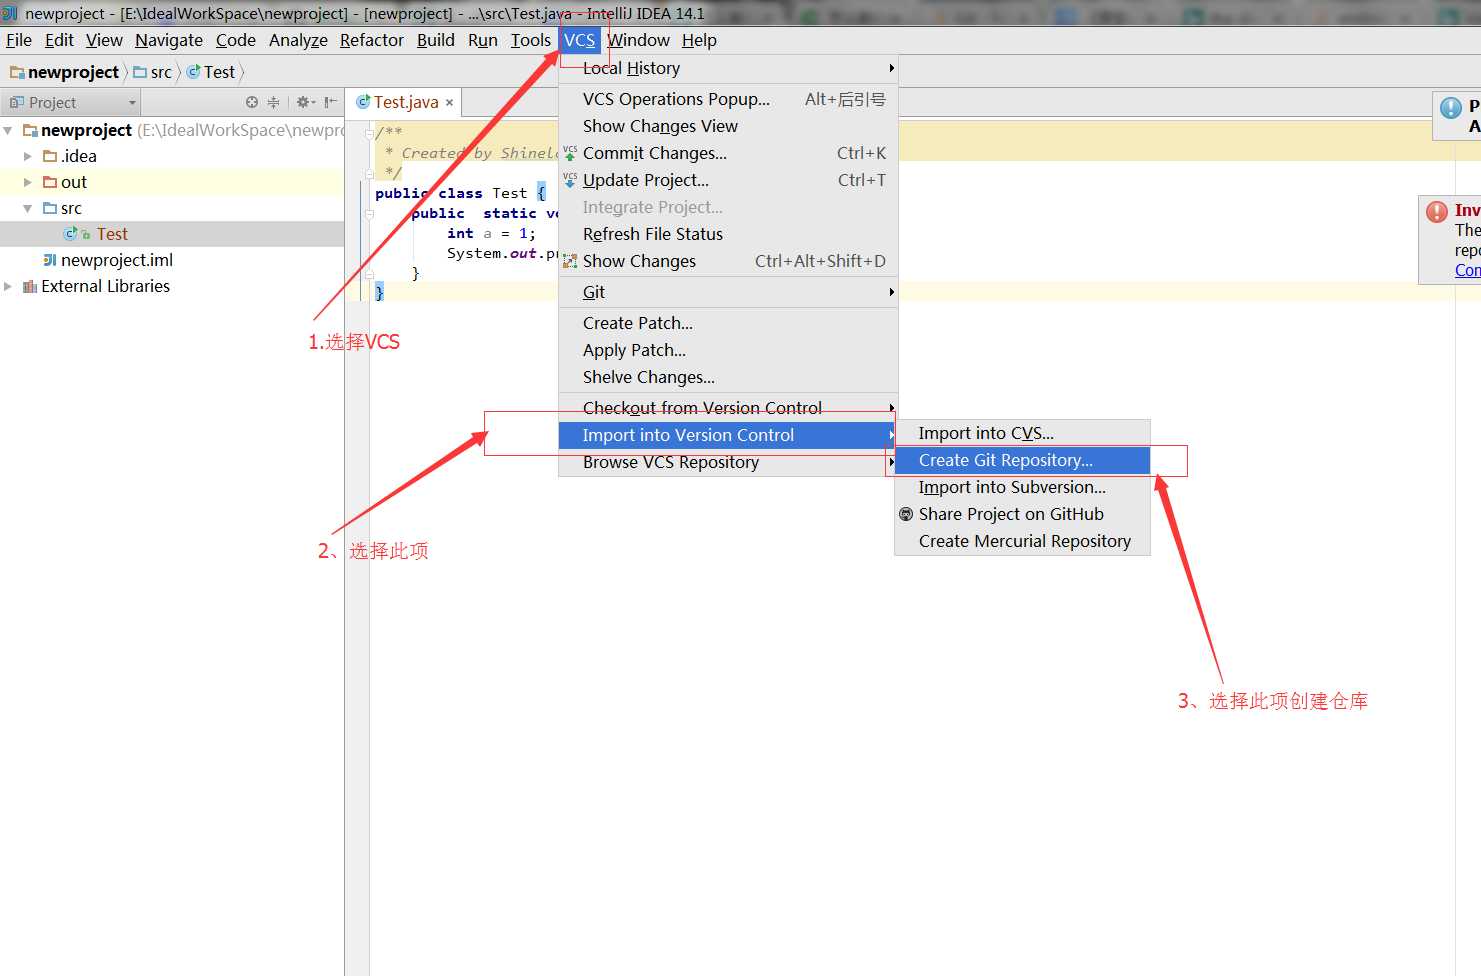1481x976 pixels.
Task: Open the View menu
Action: coord(104,40)
